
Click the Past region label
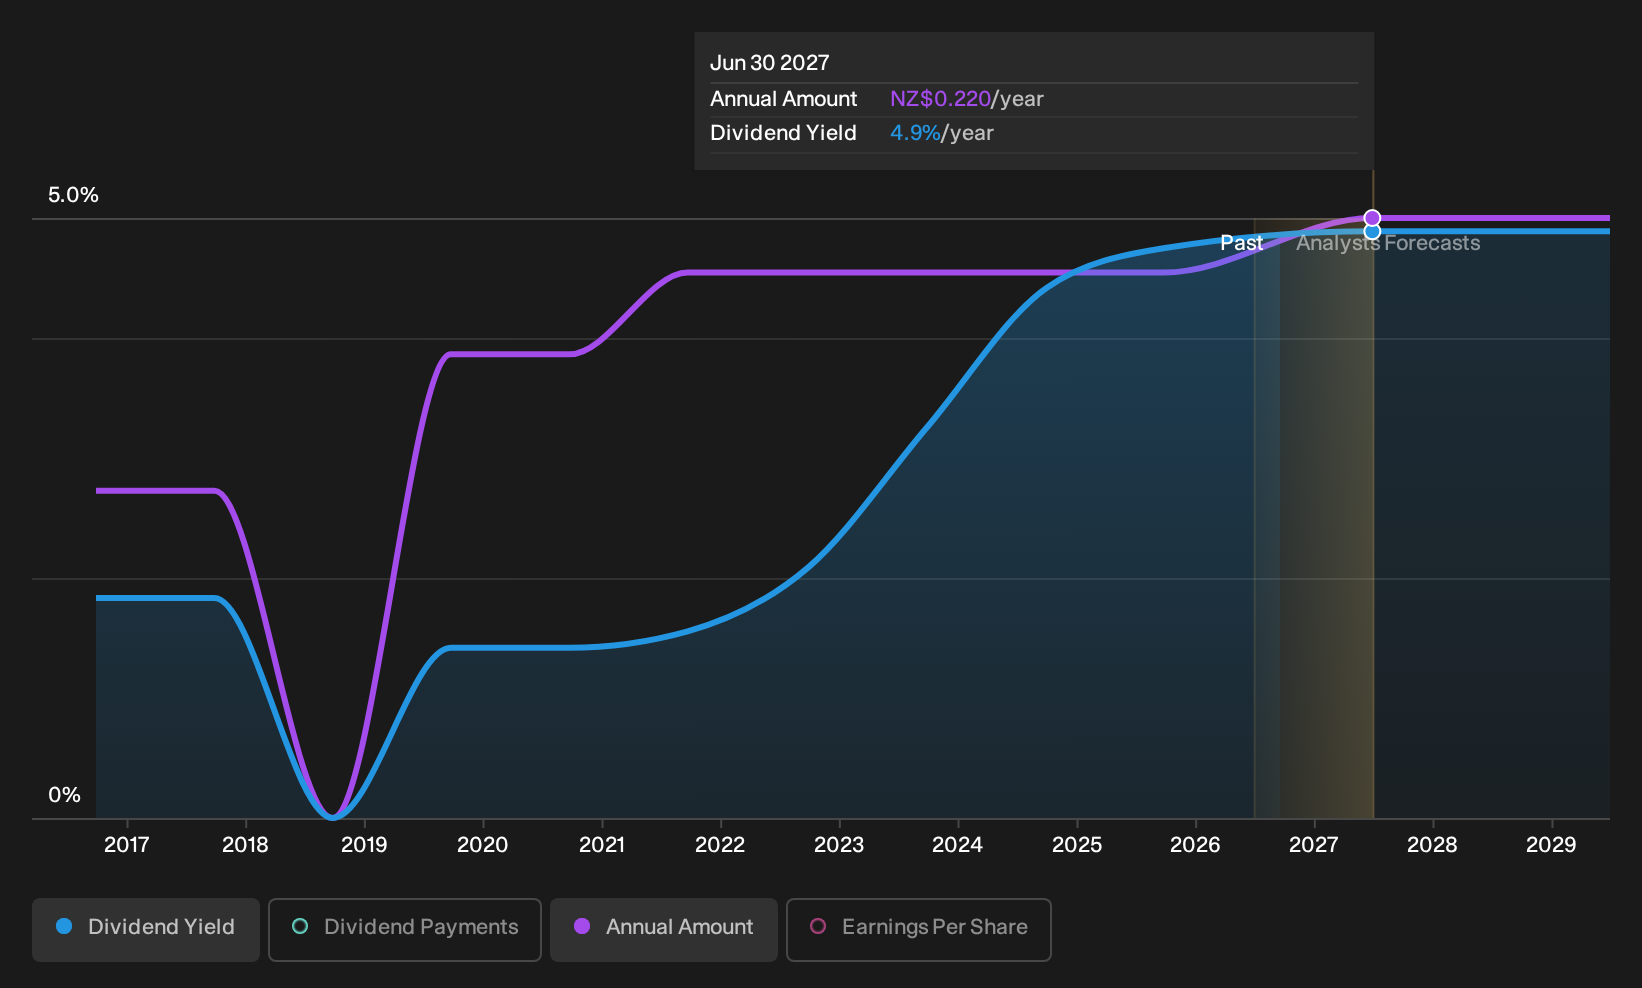coord(1241,243)
